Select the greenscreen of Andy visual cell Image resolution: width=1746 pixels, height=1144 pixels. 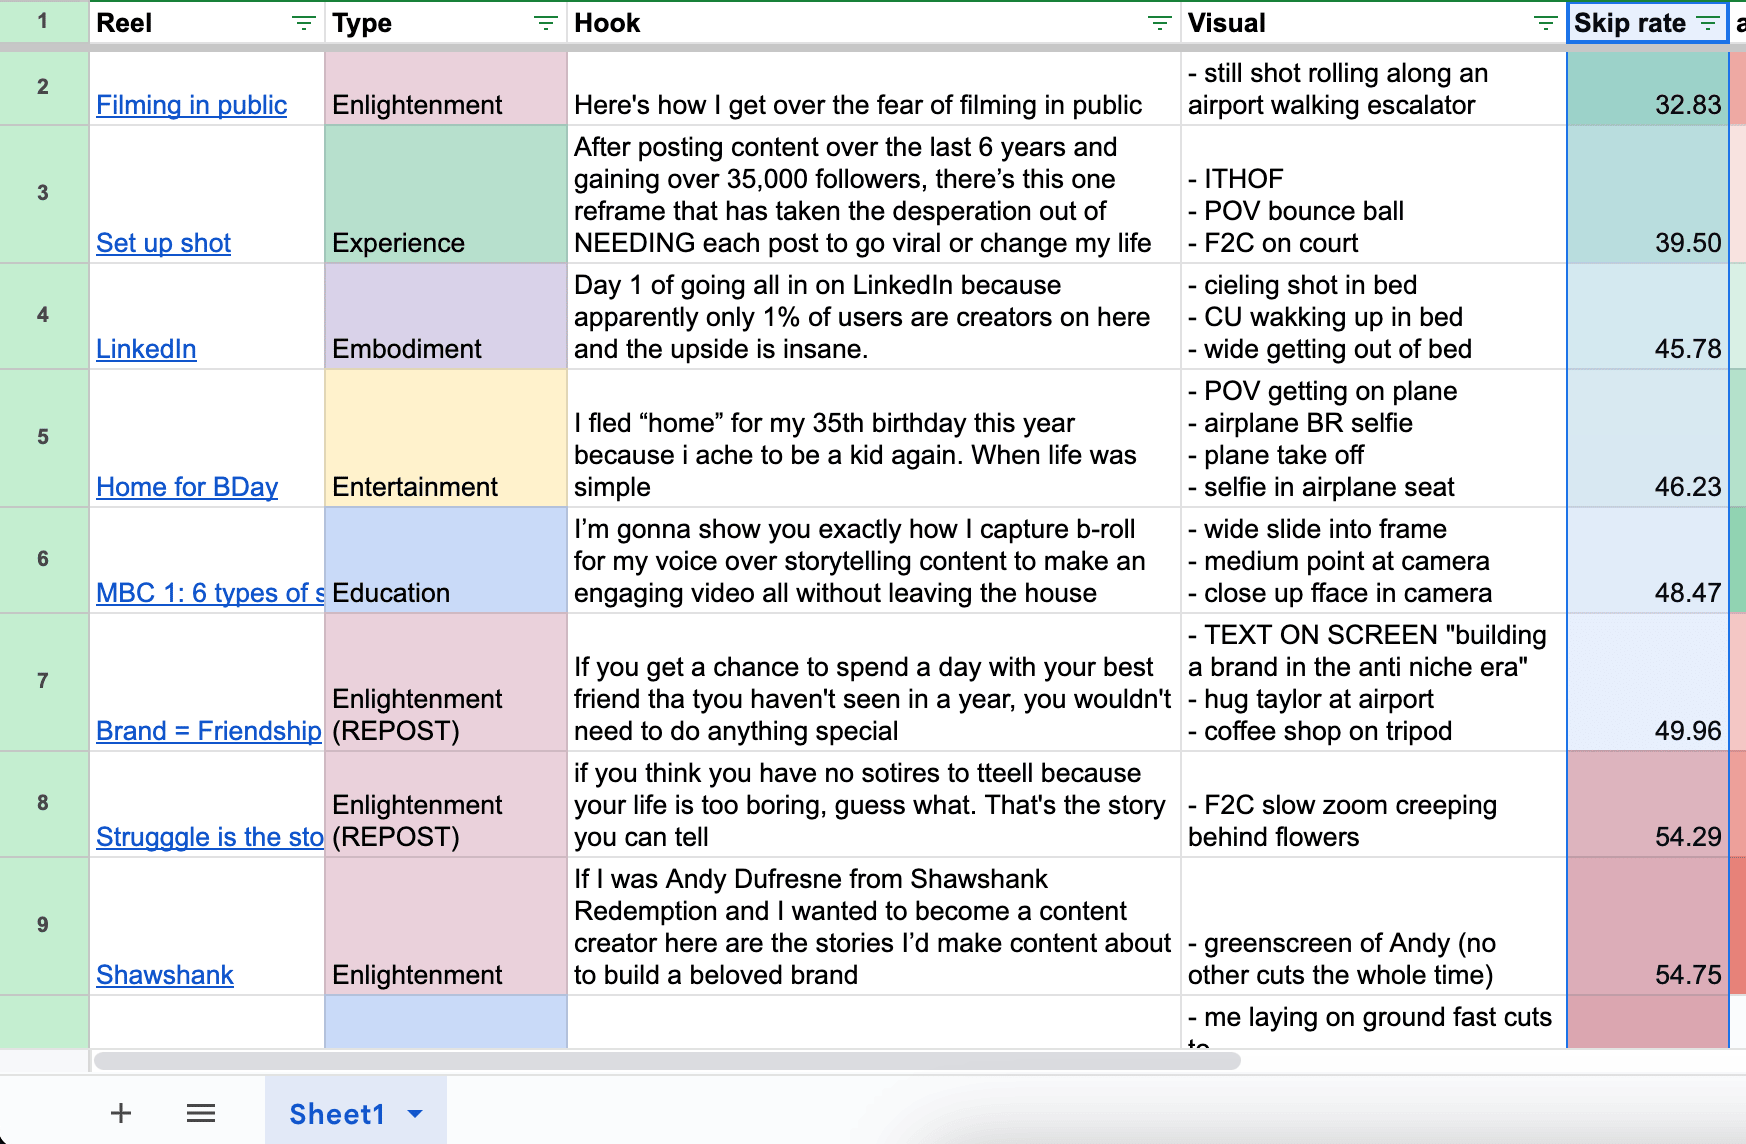click(1374, 926)
